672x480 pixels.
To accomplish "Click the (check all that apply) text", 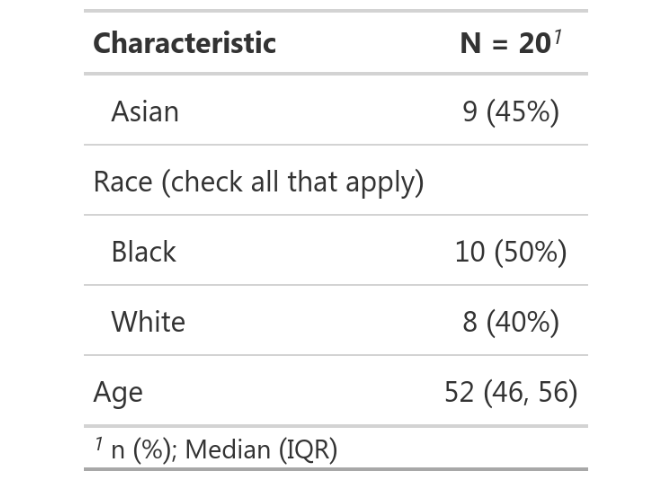I will point(293,182).
